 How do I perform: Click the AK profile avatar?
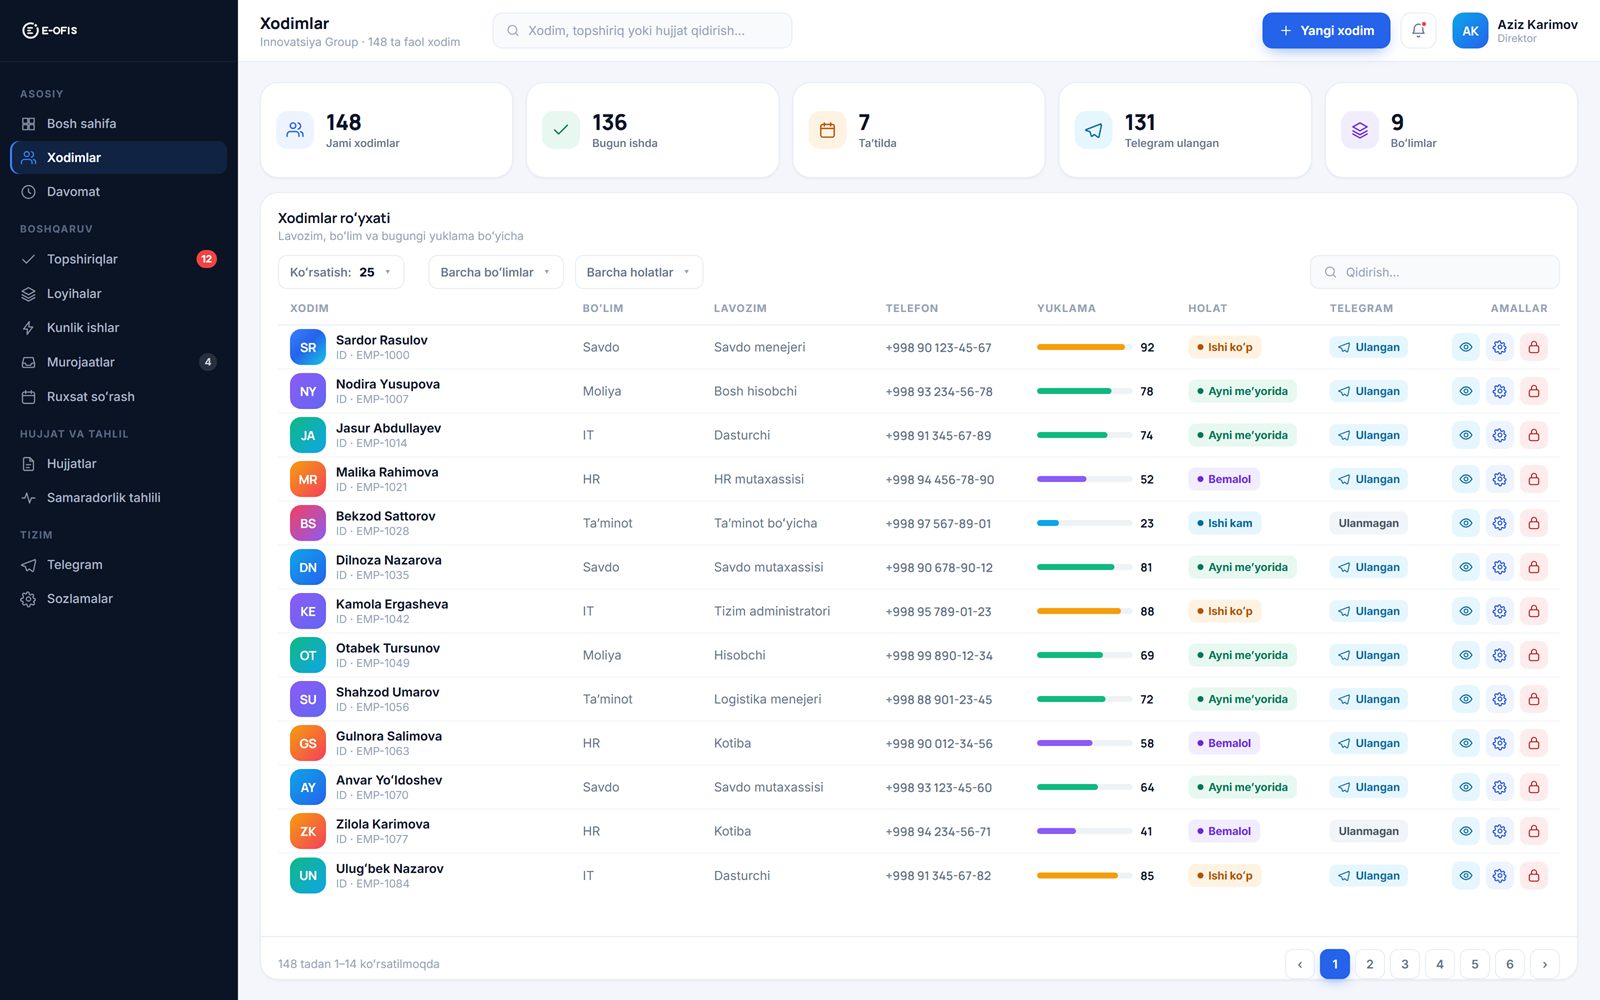click(1470, 31)
